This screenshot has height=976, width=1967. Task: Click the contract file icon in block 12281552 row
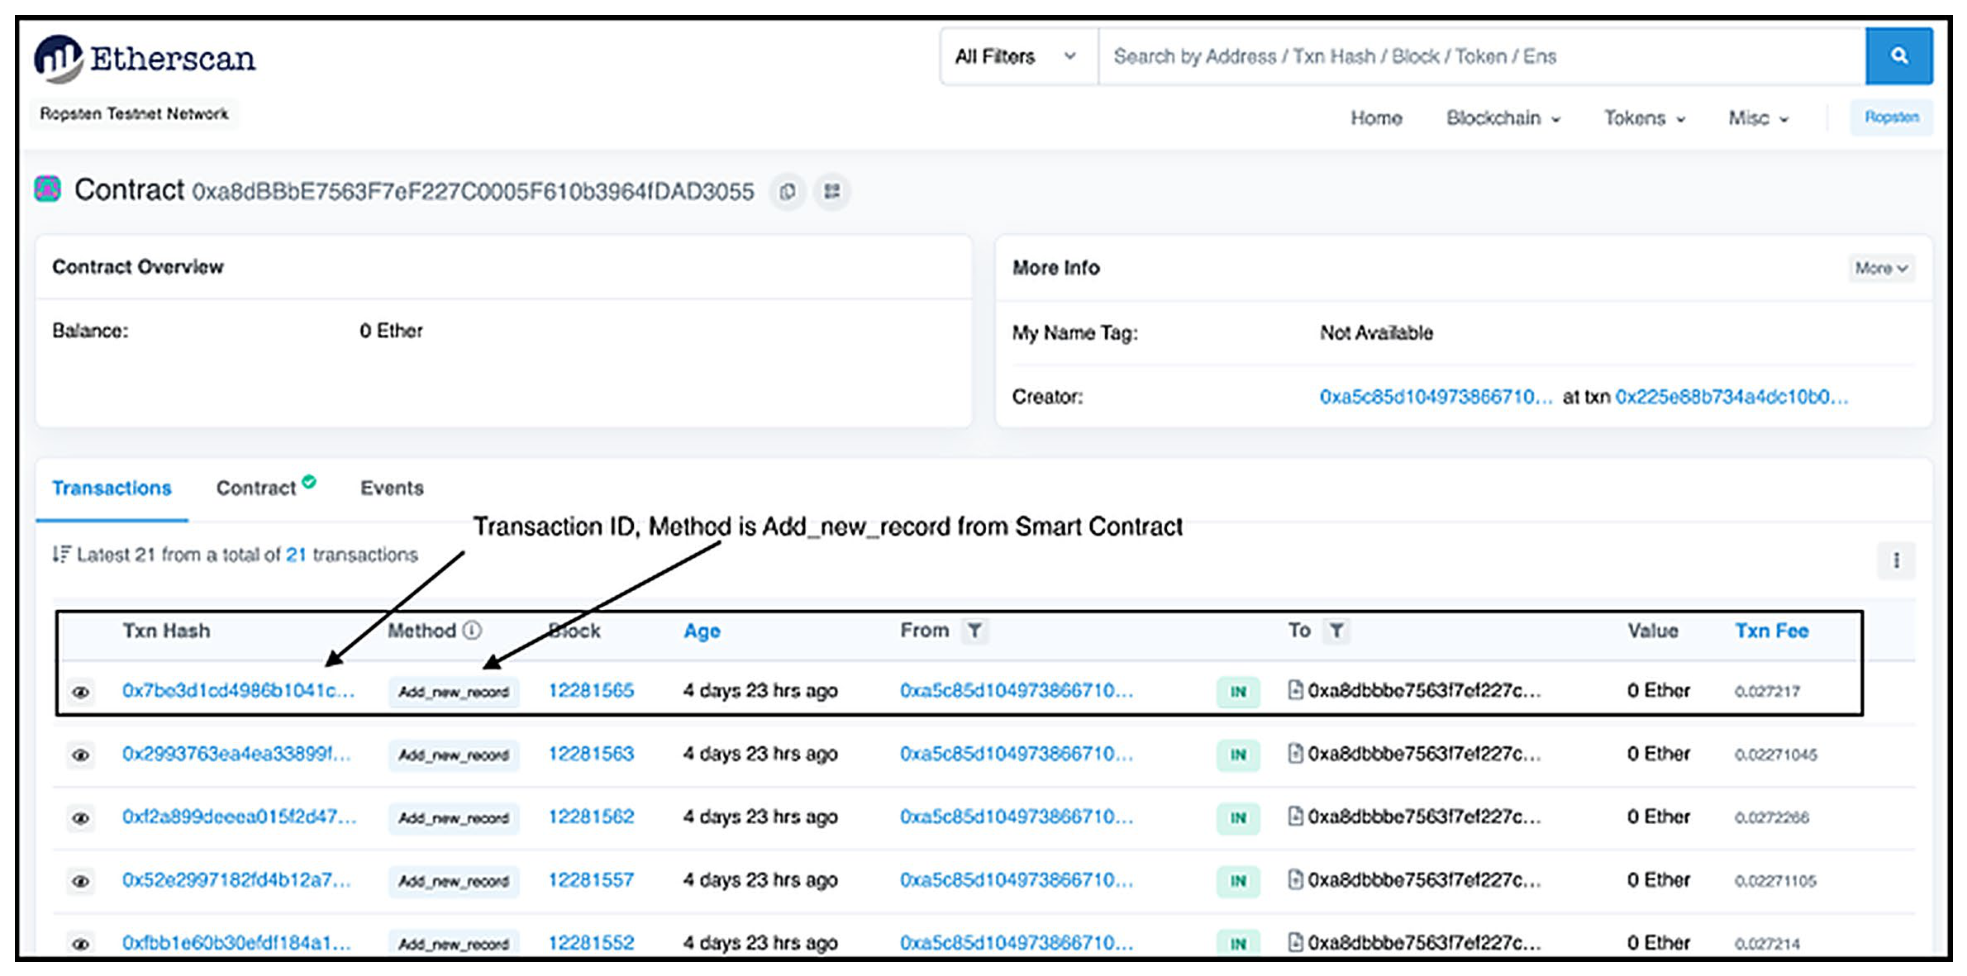[1295, 942]
